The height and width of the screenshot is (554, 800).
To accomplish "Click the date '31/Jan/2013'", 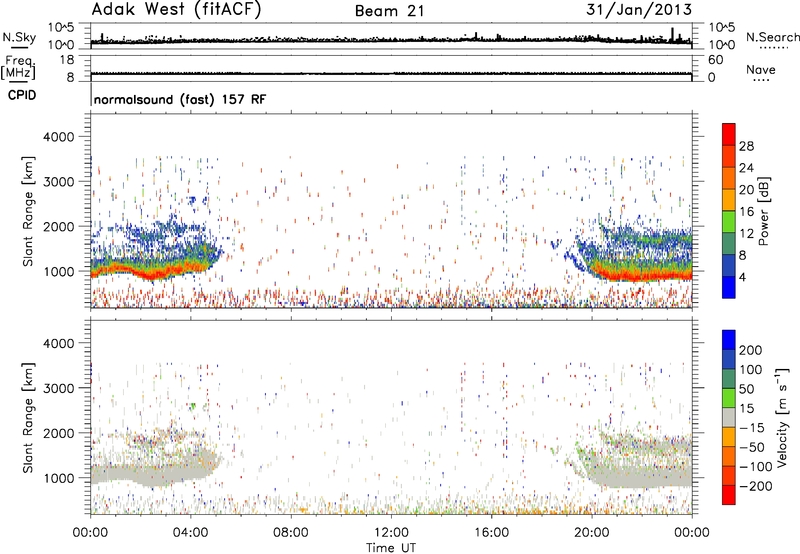I will [639, 9].
